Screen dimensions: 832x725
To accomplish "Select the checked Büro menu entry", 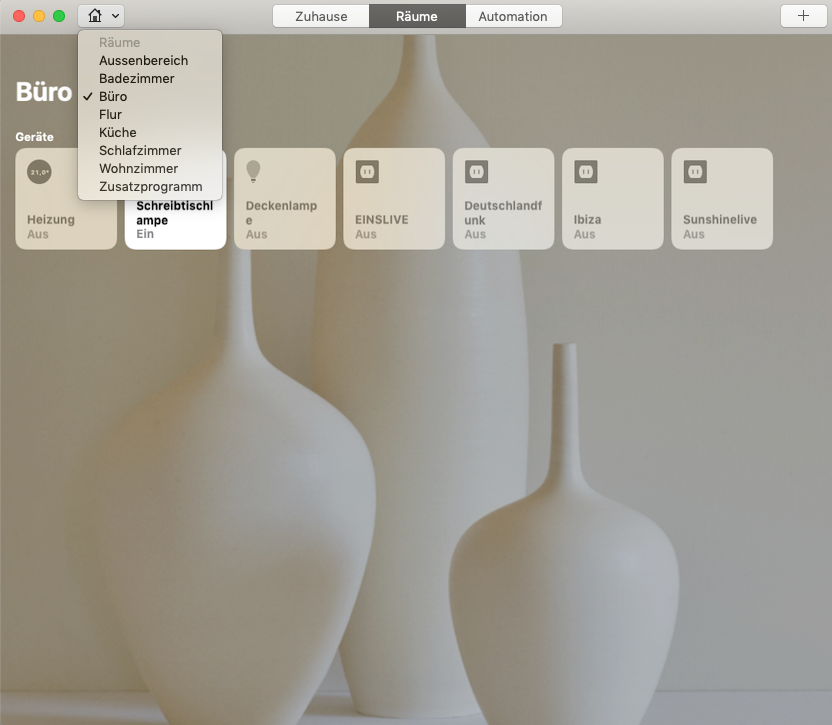I will pyautogui.click(x=150, y=97).
